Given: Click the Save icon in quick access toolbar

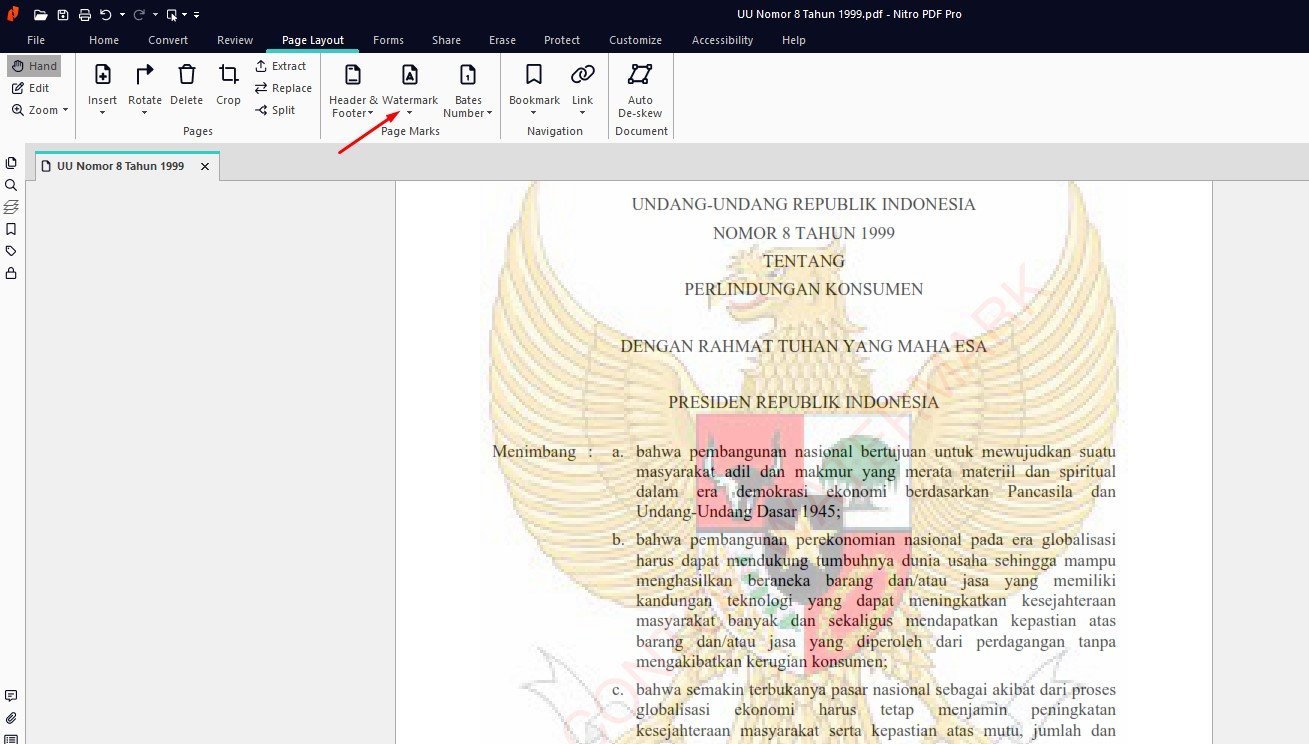Looking at the screenshot, I should [63, 15].
